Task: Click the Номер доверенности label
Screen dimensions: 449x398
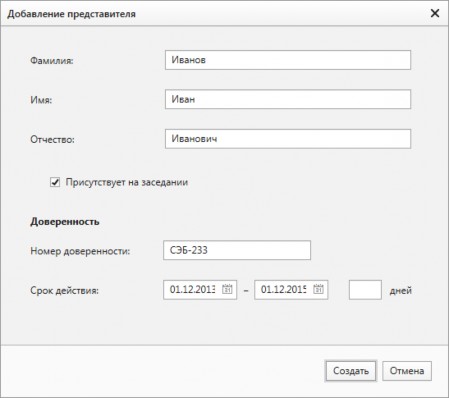Action: 80,251
